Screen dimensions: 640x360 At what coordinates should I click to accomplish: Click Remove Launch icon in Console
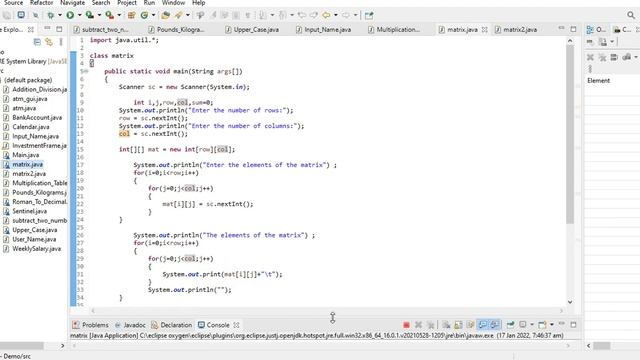418,325
